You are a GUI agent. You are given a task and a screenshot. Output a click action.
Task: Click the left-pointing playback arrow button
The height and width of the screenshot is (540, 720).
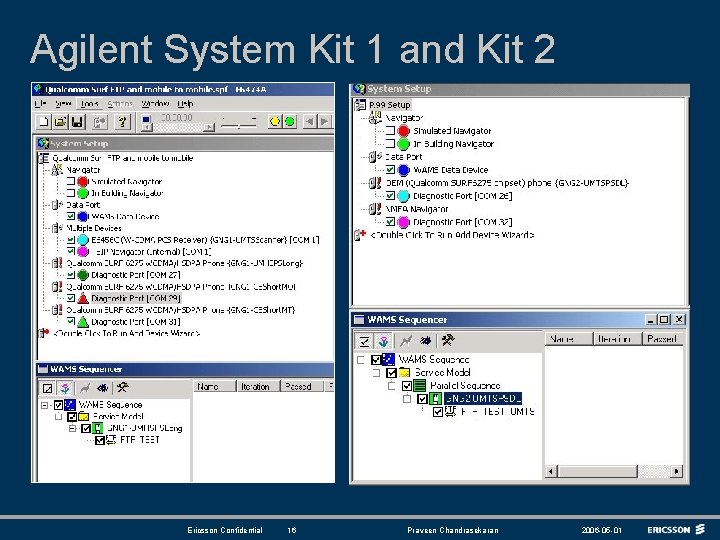pyautogui.click(x=310, y=122)
